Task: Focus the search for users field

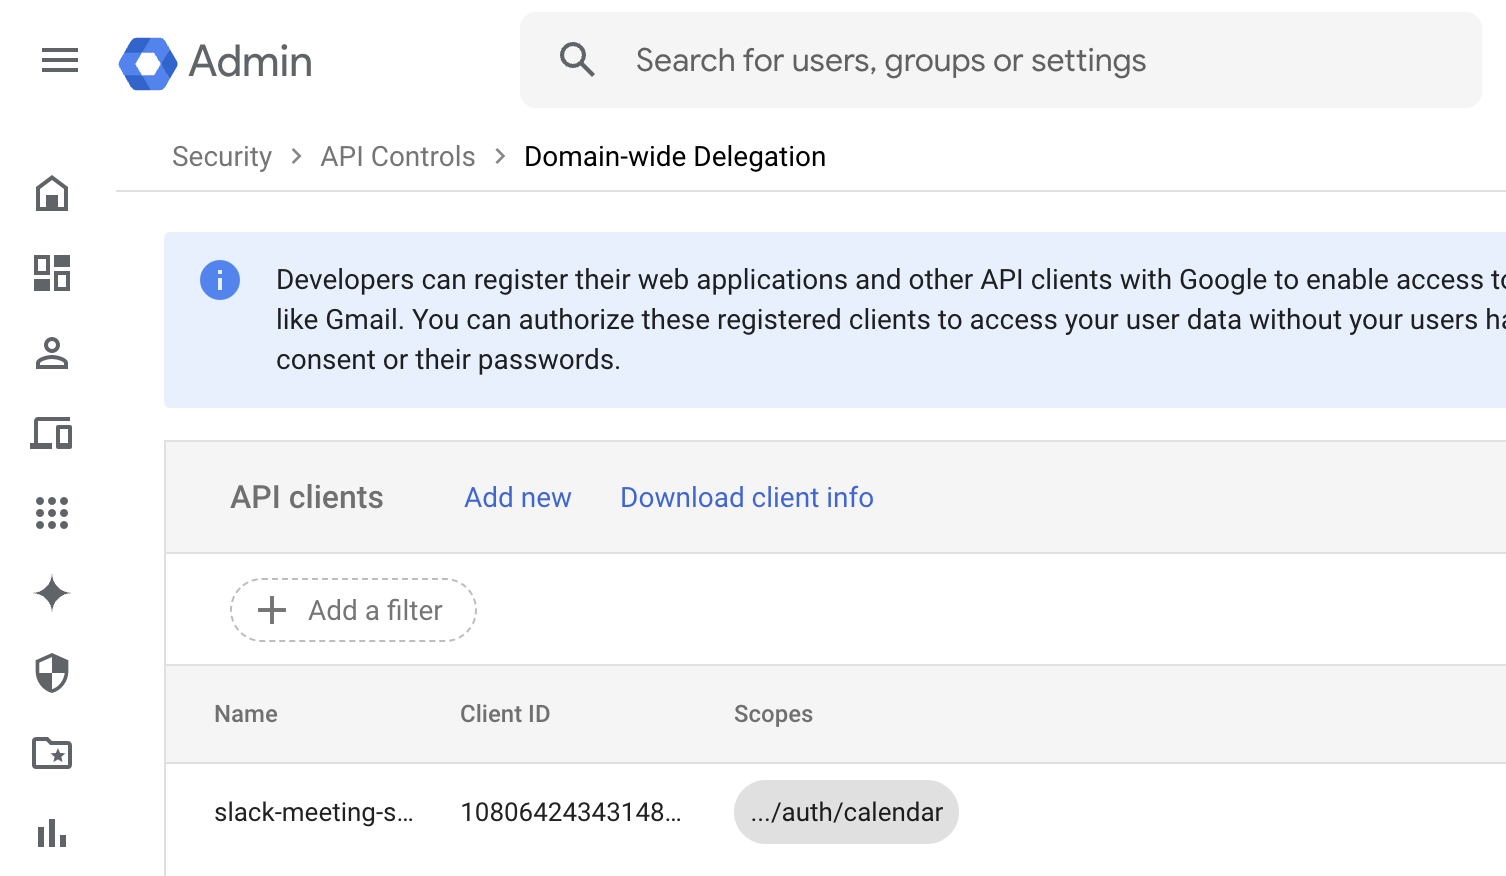Action: click(1000, 60)
